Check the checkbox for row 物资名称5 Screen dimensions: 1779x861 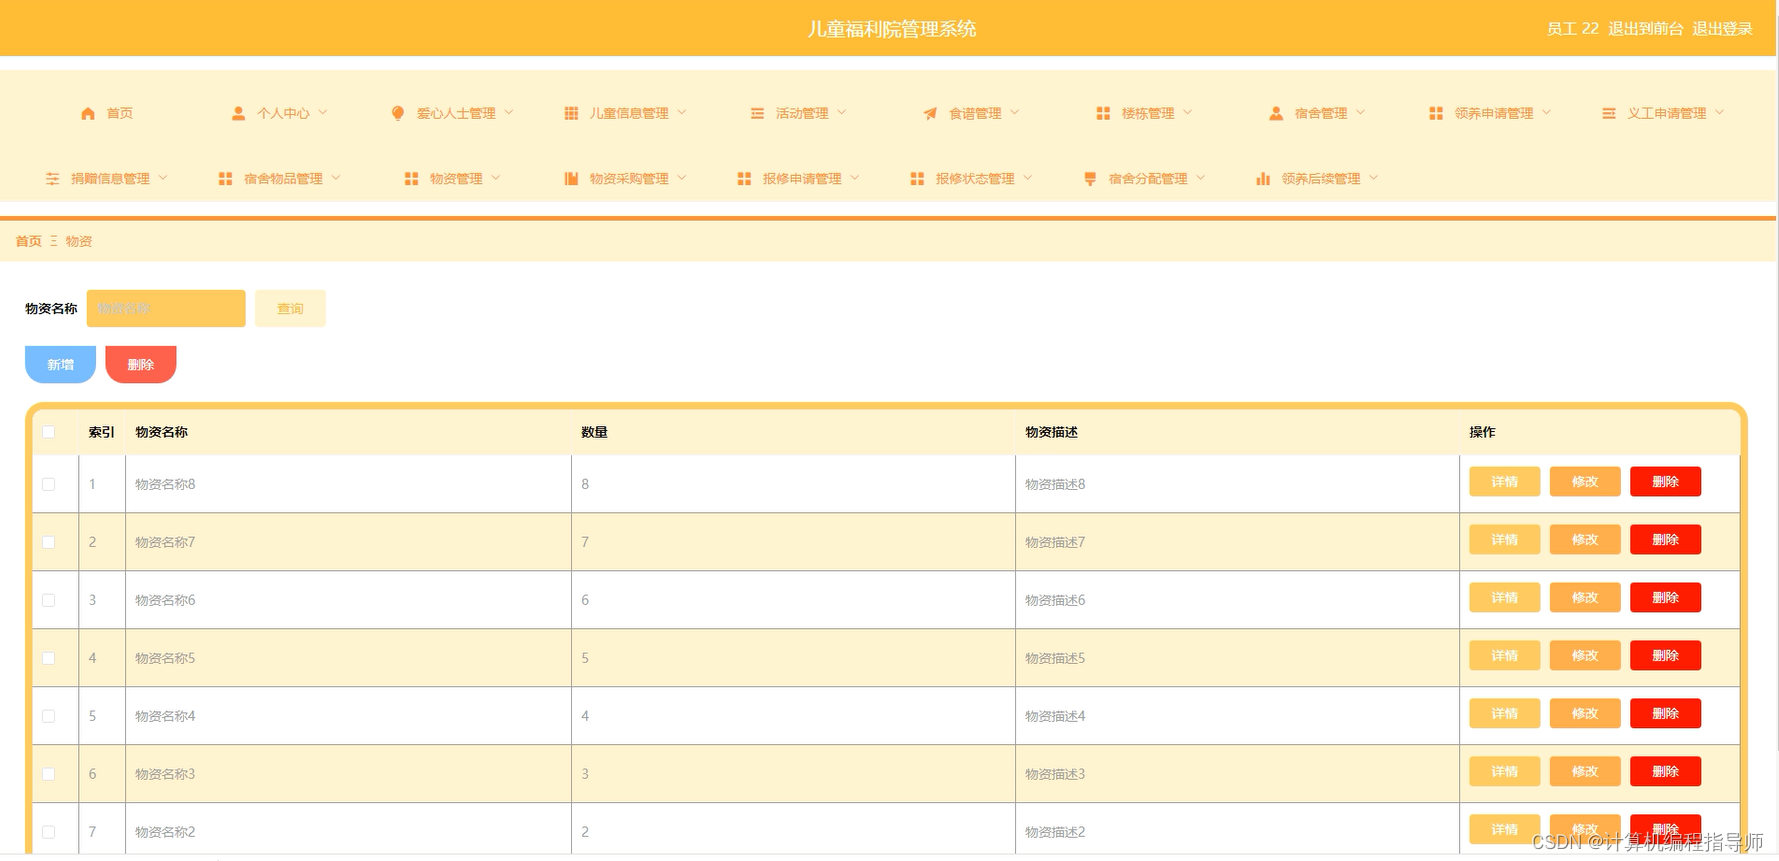[48, 658]
